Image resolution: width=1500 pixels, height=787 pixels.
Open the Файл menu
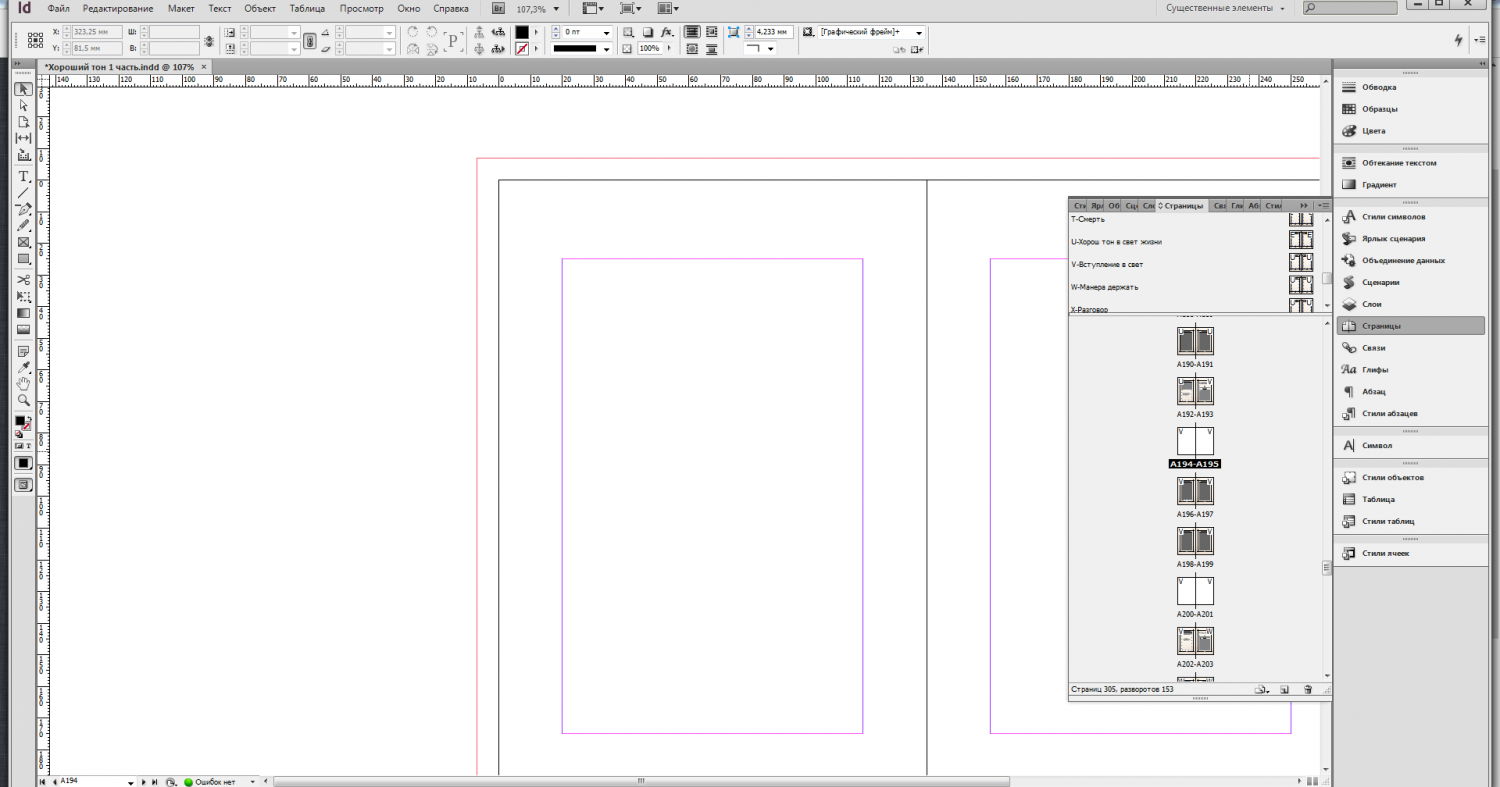point(58,8)
